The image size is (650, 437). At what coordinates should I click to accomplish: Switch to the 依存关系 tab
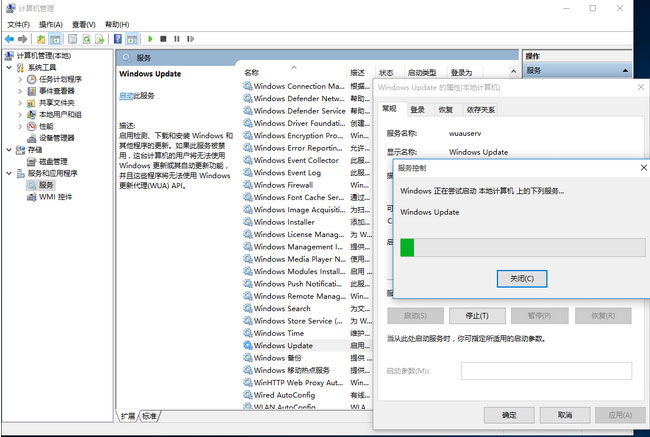(480, 109)
